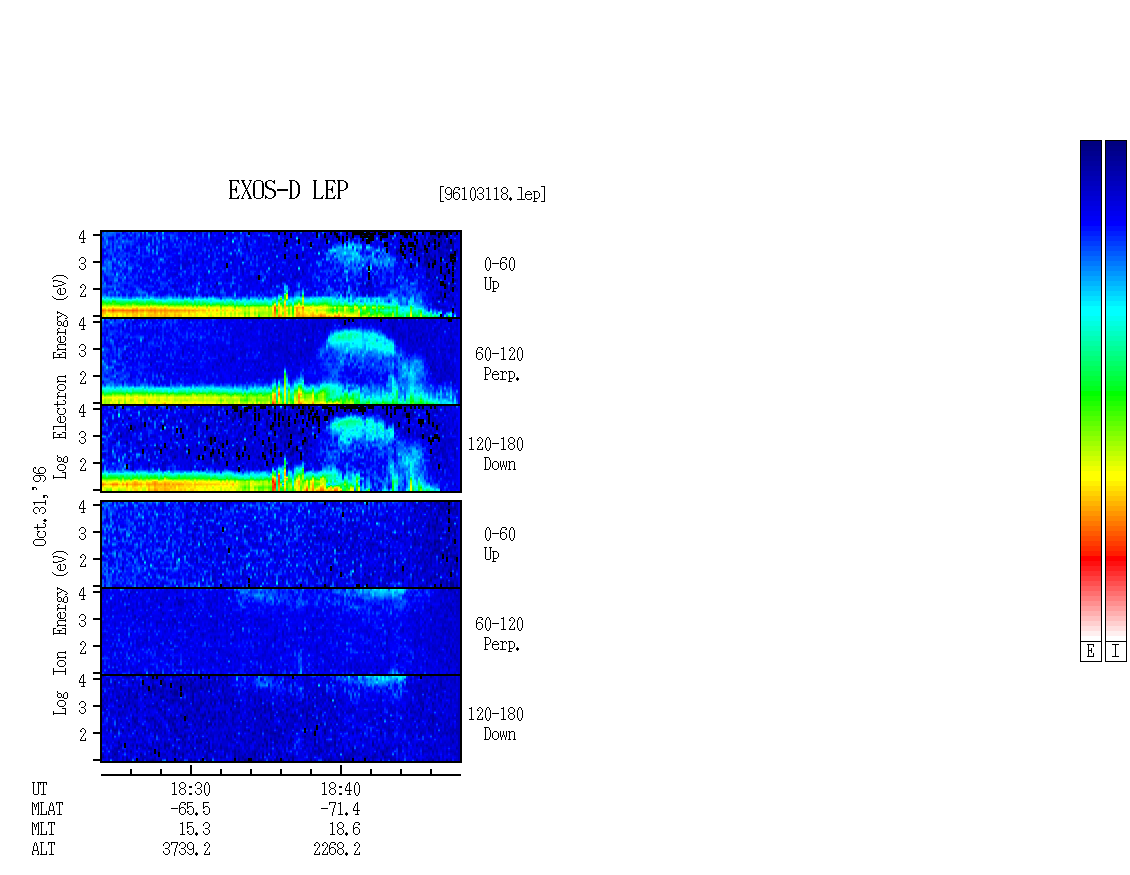This screenshot has width=1130, height=875.
Task: Click the MLAT row label
Action: point(47,809)
